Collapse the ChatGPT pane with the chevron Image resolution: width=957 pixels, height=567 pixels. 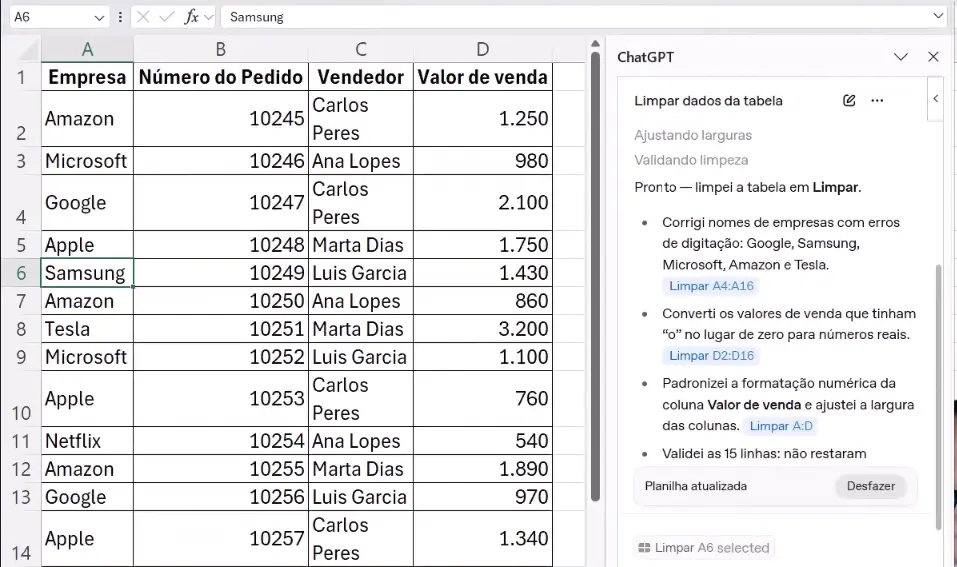(x=901, y=57)
